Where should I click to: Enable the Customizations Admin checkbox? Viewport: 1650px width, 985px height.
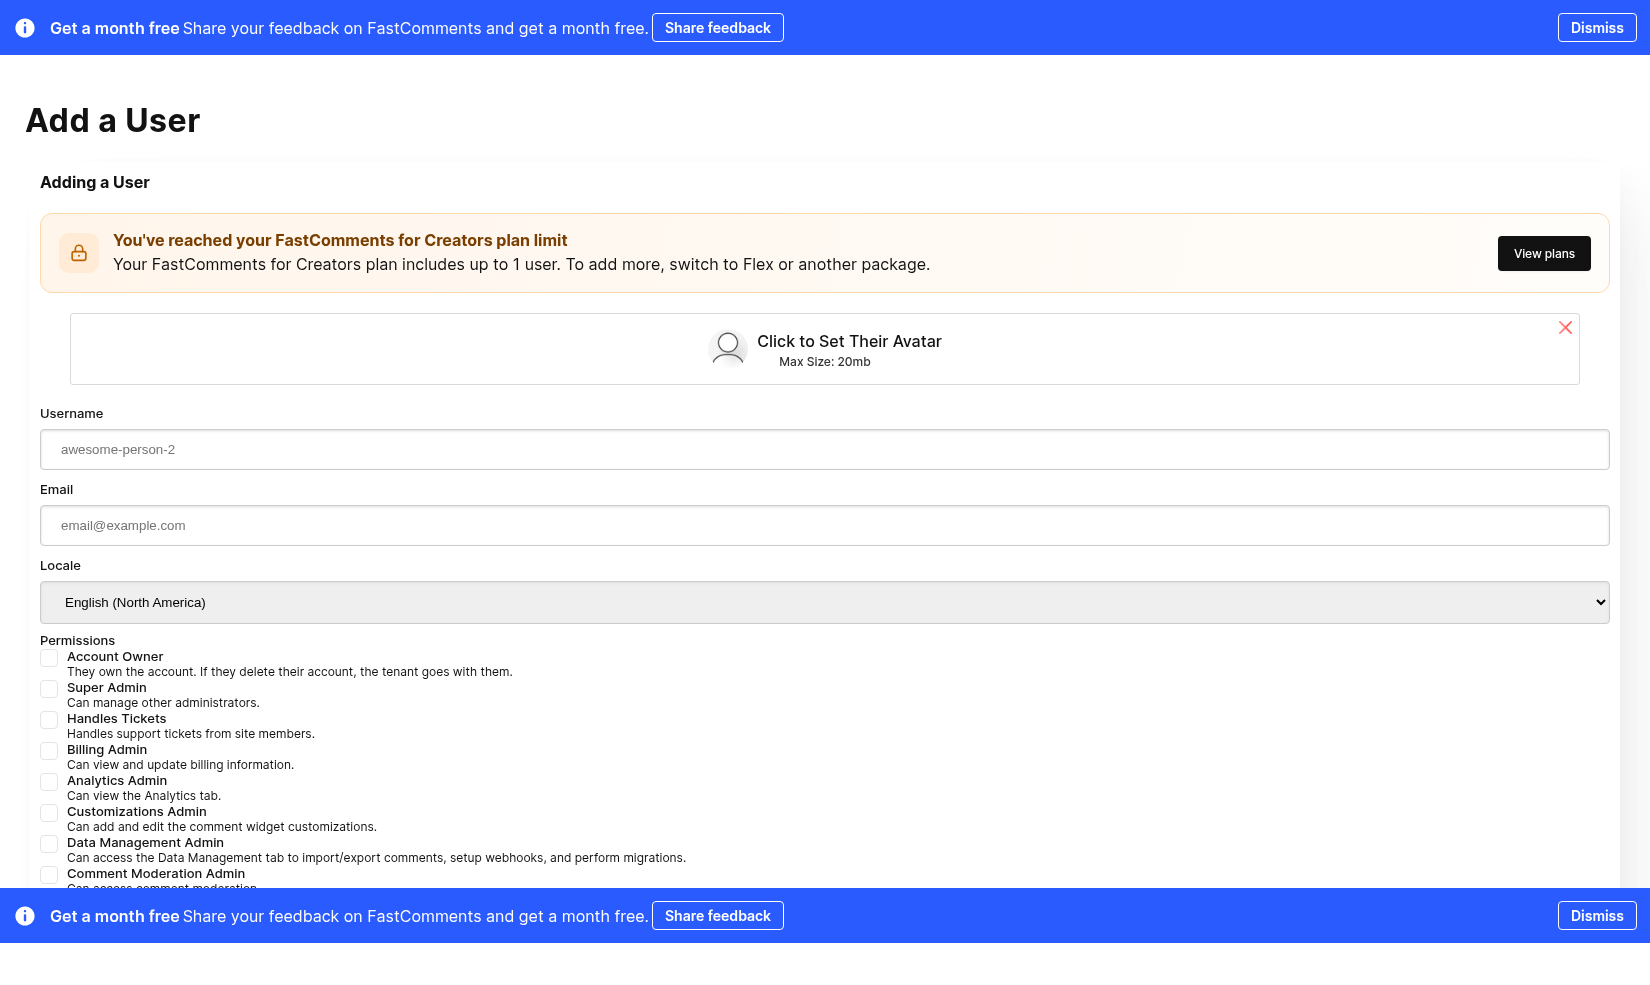tap(49, 813)
